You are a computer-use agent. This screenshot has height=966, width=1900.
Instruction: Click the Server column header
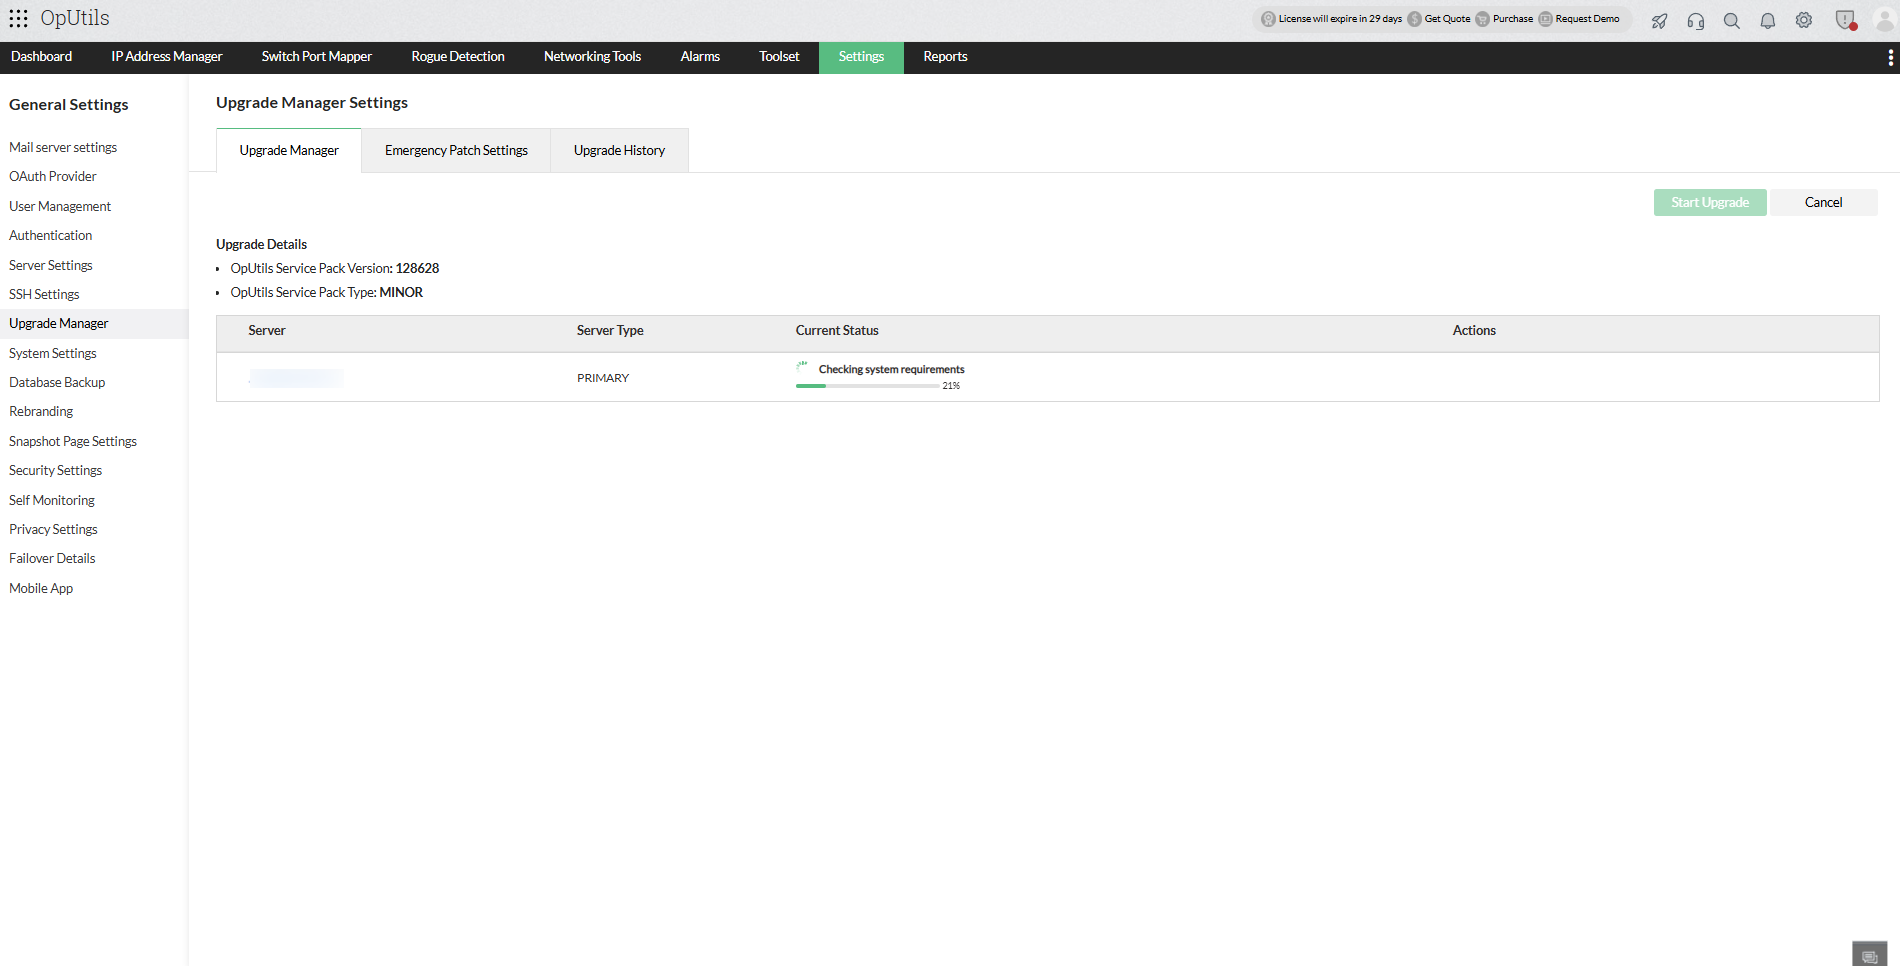point(267,331)
